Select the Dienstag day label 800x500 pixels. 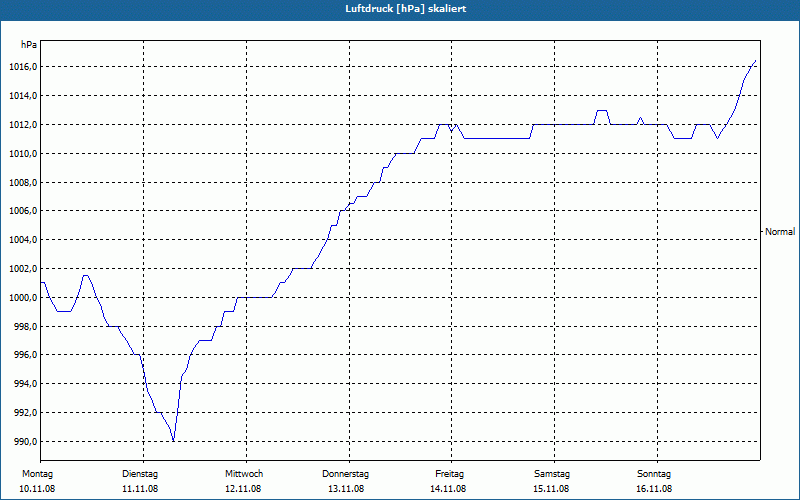[140, 474]
